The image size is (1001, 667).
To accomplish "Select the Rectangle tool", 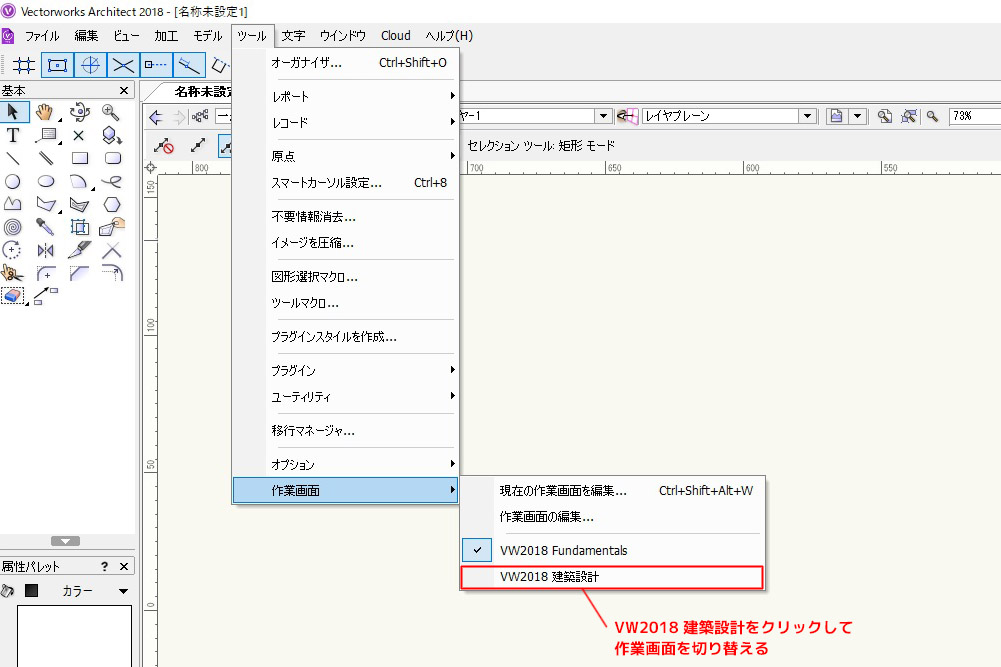I will (x=80, y=158).
